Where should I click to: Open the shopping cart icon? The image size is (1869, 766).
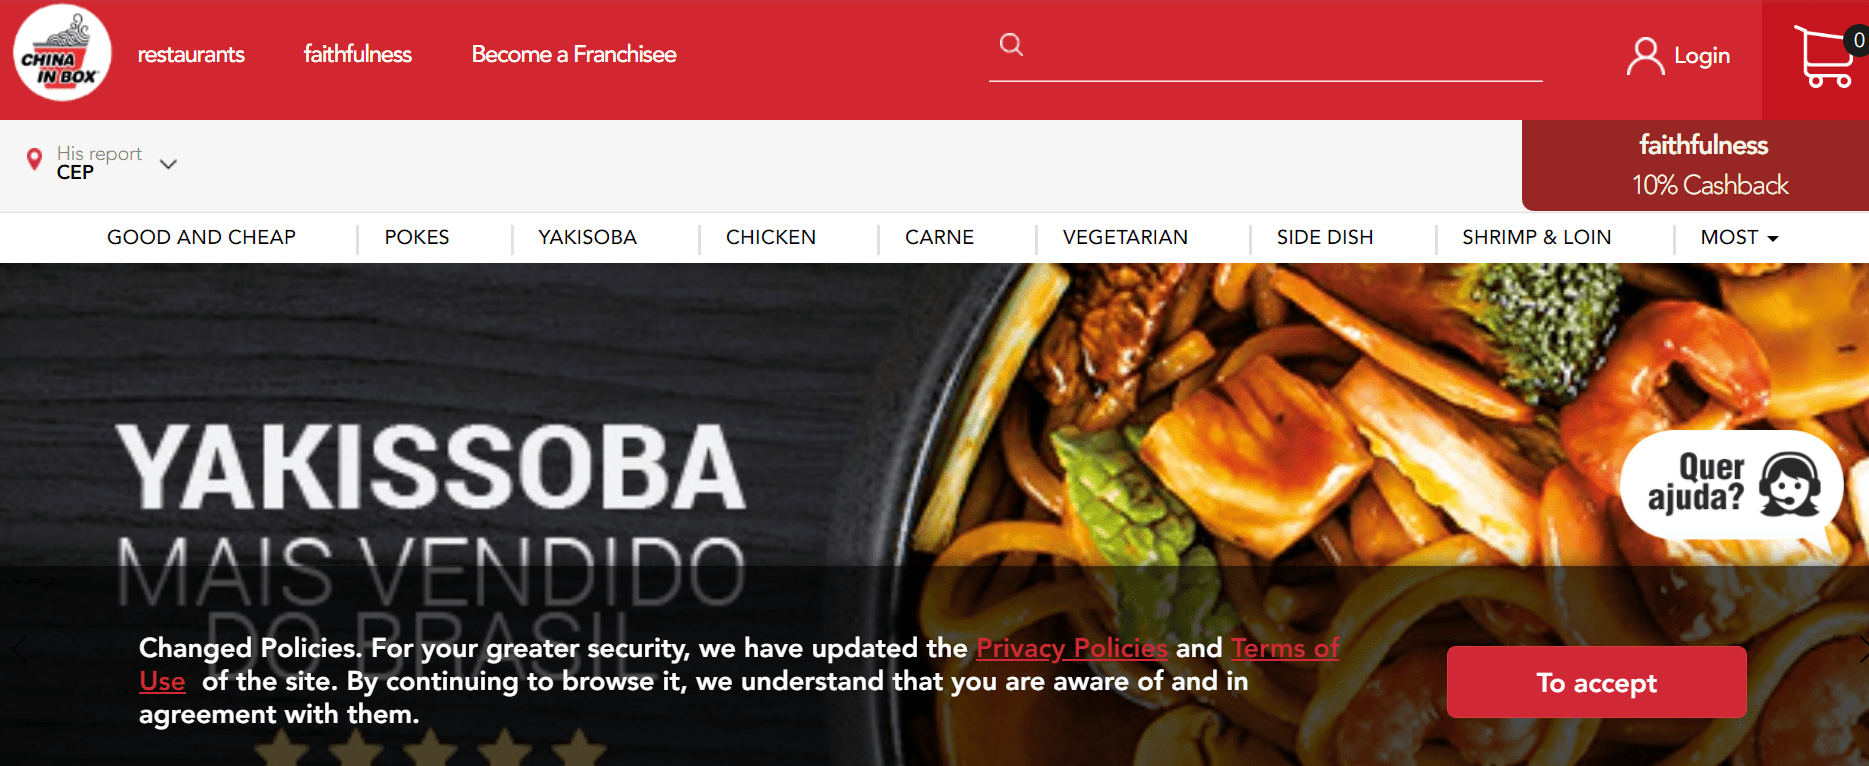coord(1825,57)
